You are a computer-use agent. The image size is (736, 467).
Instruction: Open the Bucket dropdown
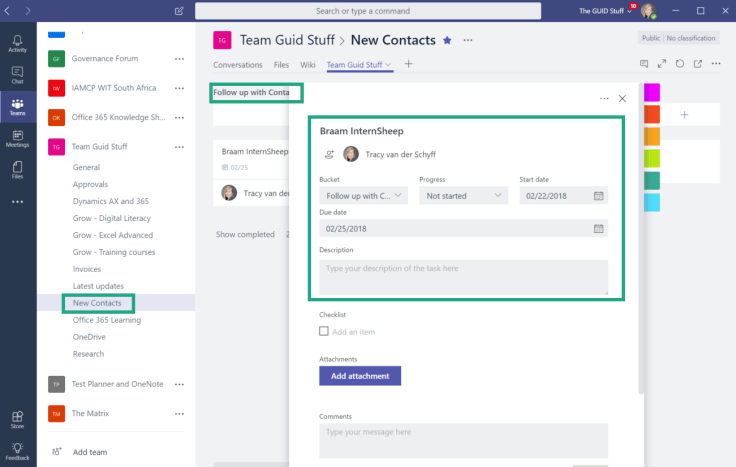click(x=363, y=196)
